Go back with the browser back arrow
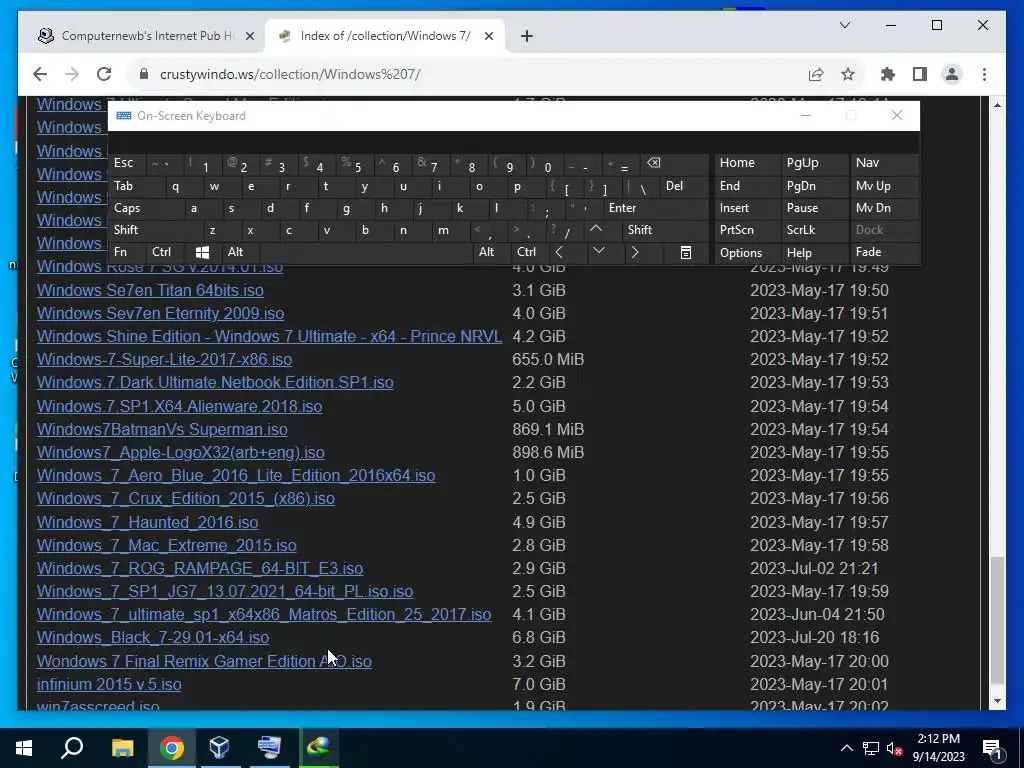The width and height of the screenshot is (1024, 768). 40,74
